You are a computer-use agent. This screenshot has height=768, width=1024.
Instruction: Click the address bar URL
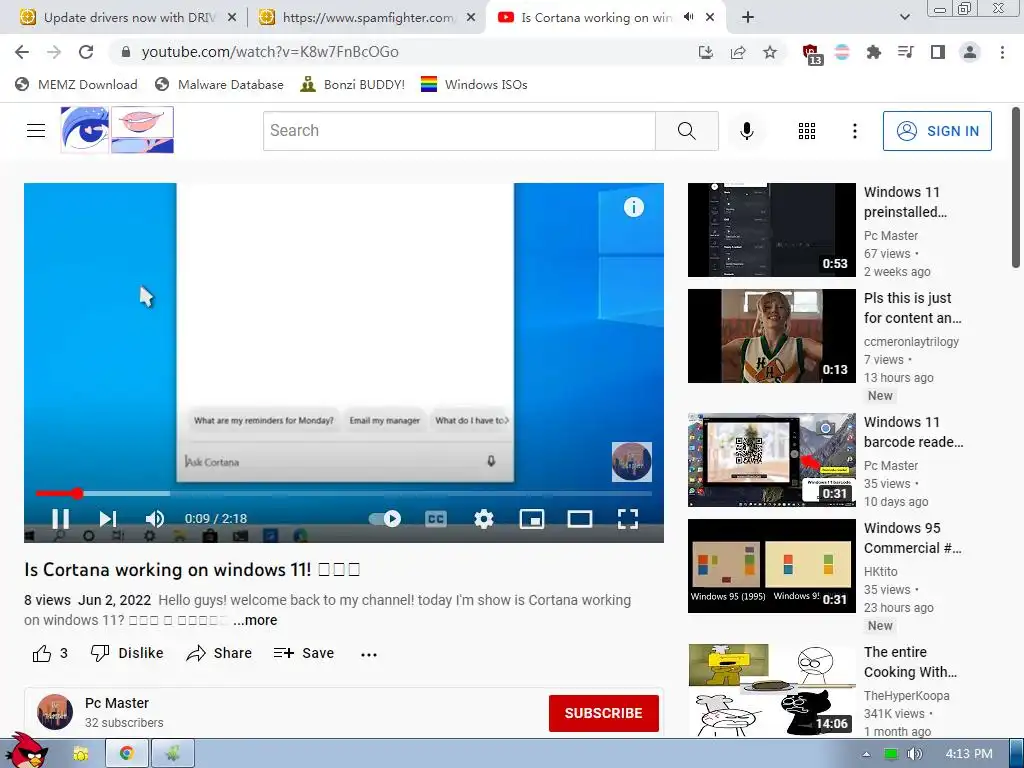(270, 52)
